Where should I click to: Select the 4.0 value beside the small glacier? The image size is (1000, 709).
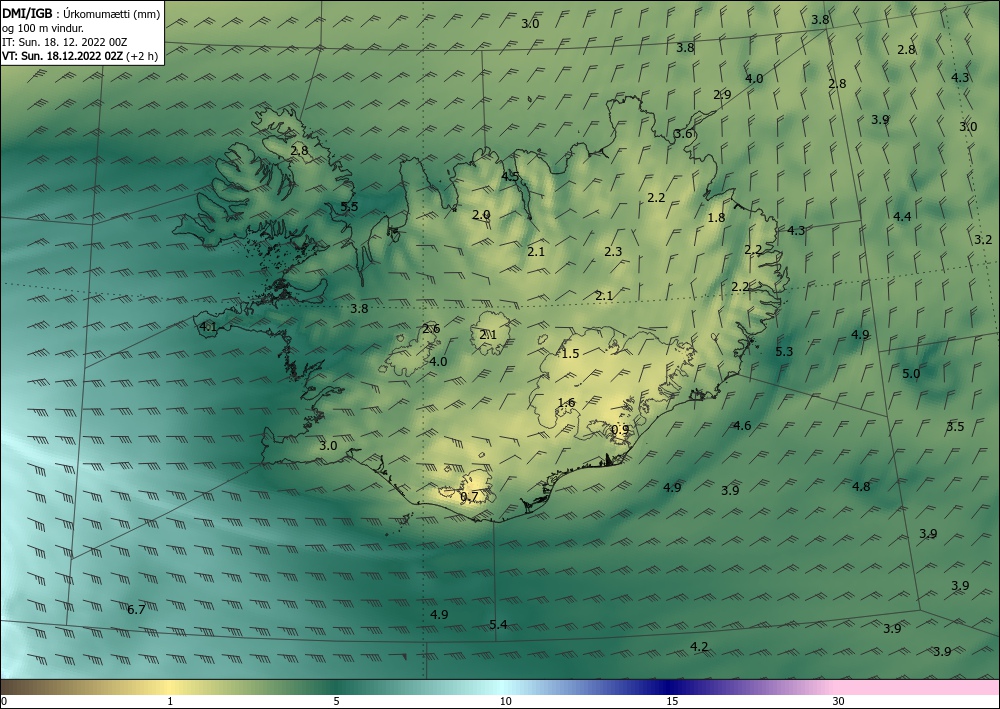click(438, 362)
